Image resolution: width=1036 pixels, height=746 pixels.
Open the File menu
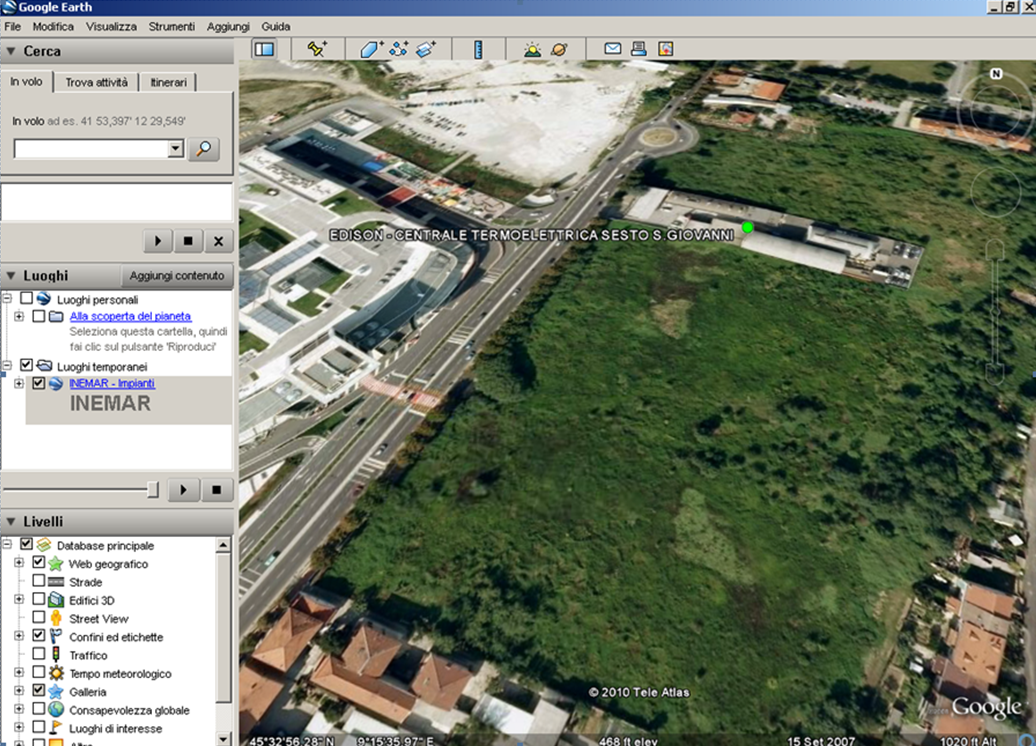tap(13, 26)
